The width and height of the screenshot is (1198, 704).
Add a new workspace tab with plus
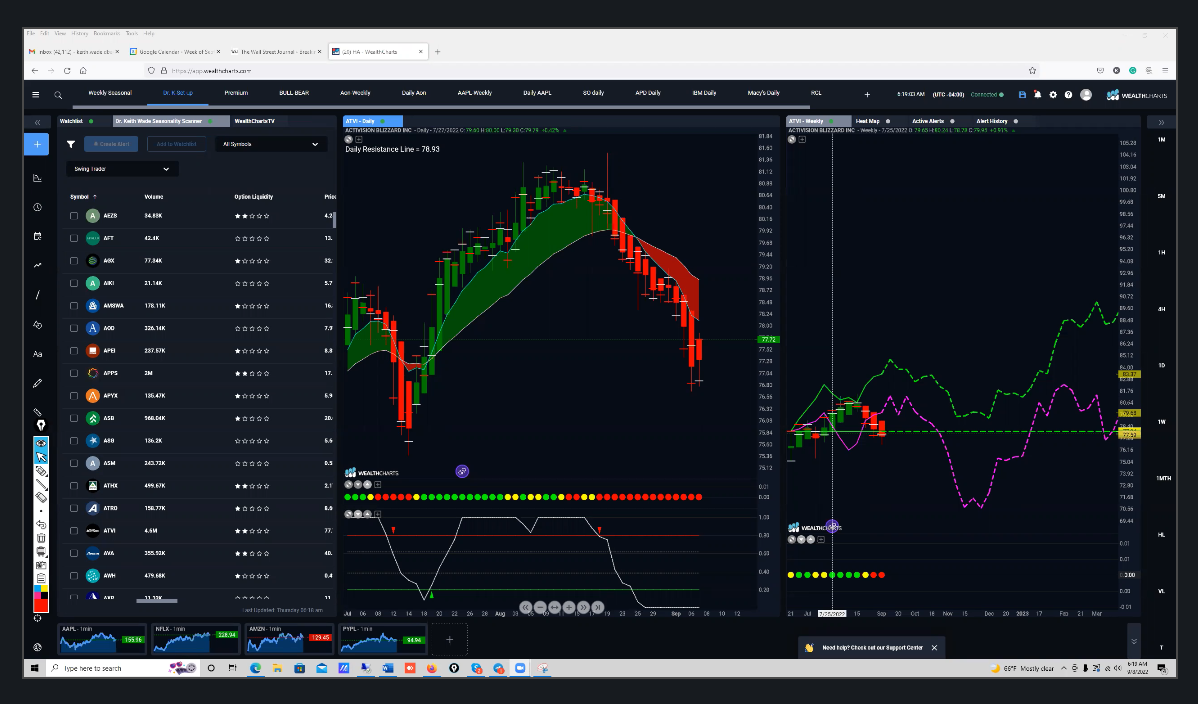867,94
